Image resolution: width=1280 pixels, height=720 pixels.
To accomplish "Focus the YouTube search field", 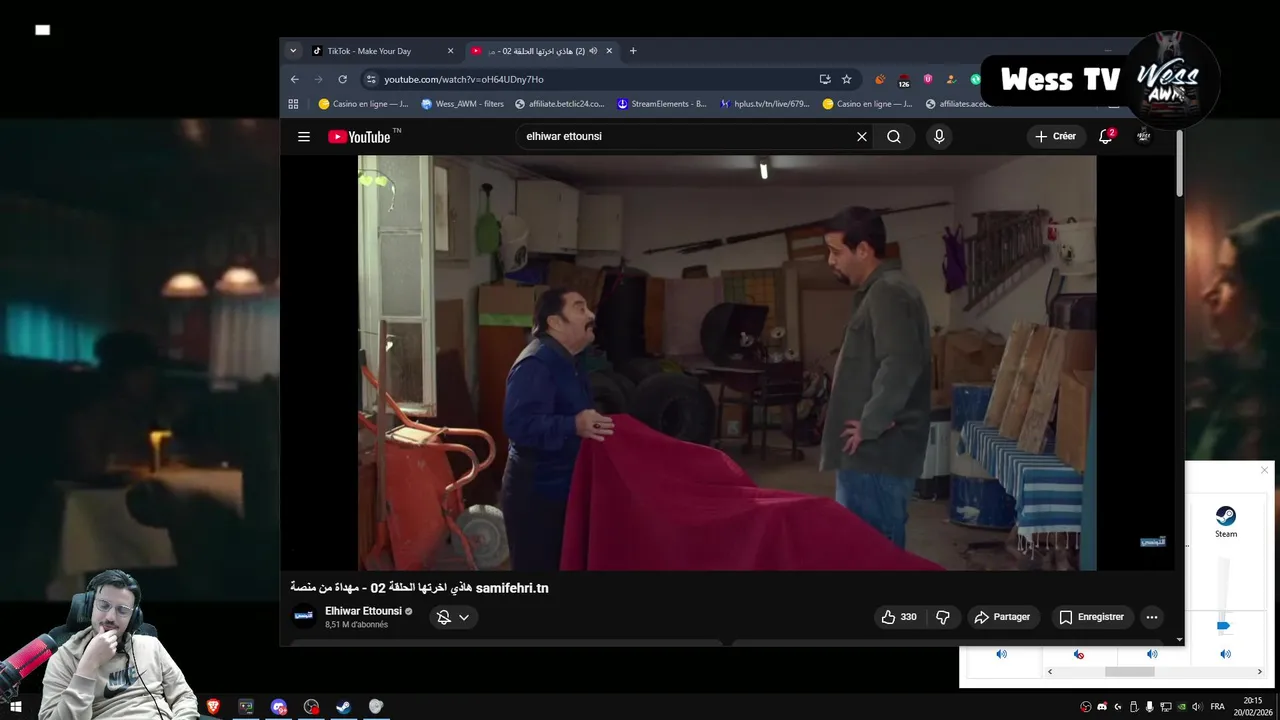I will tap(684, 137).
